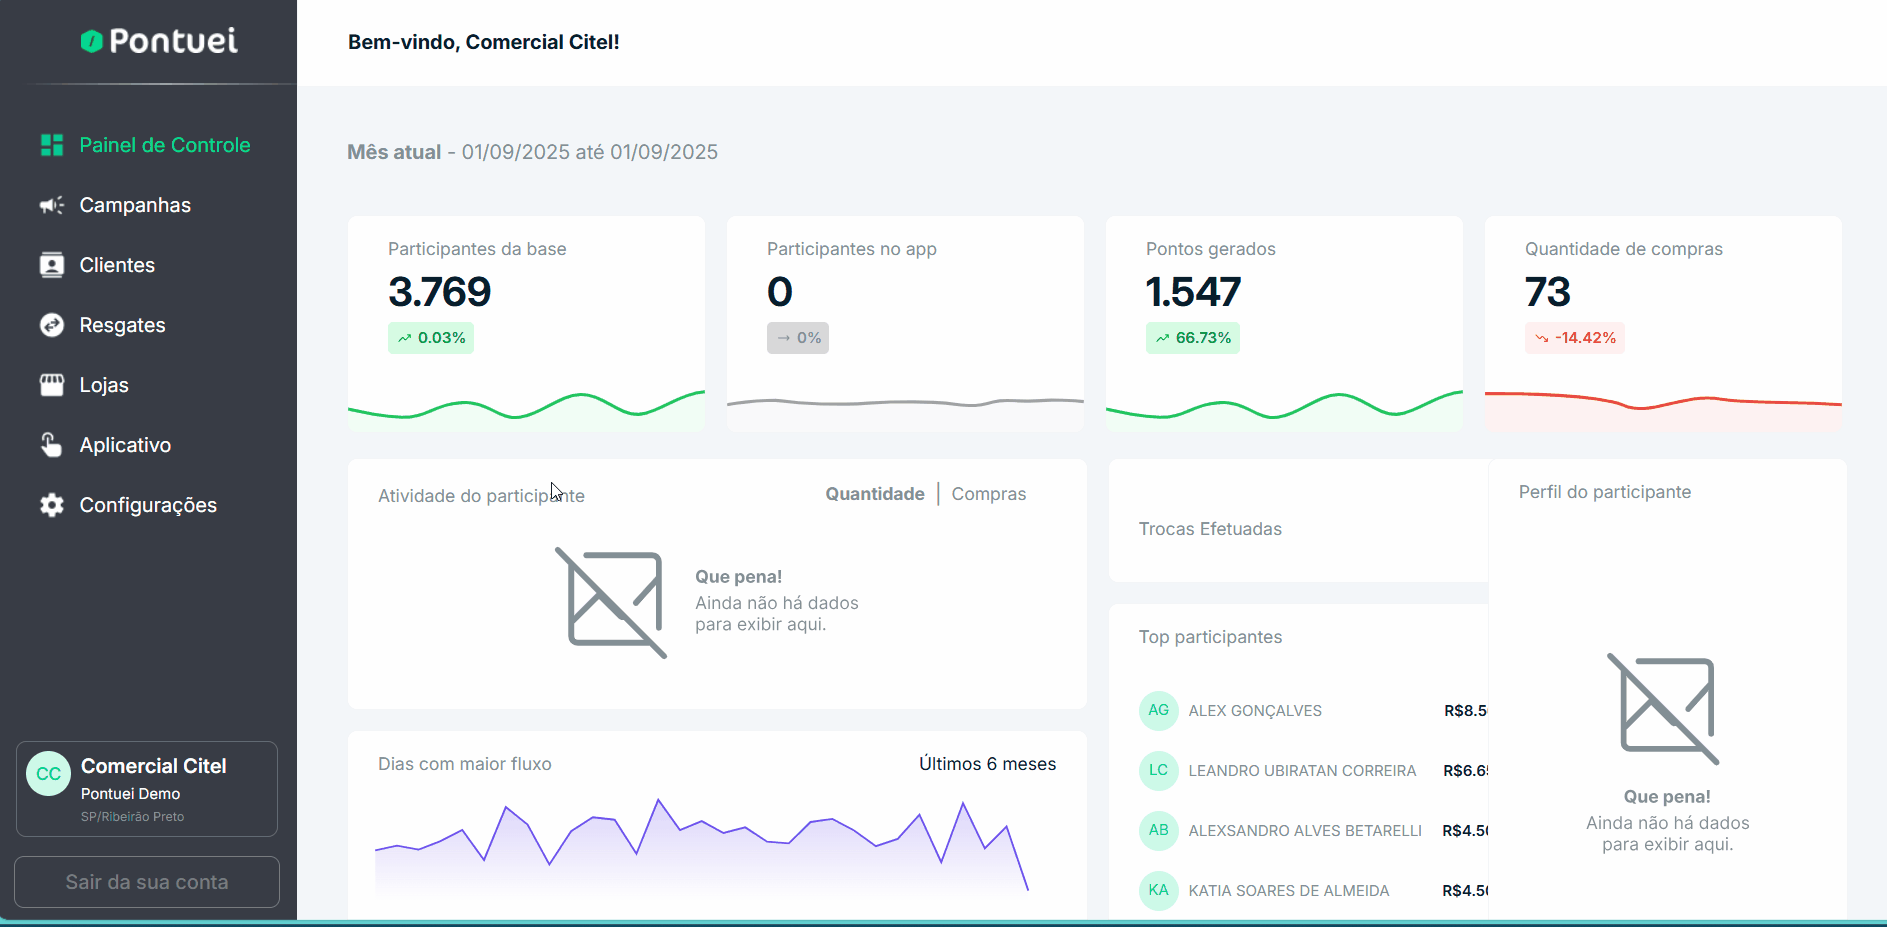
Task: Click the Pontuei logo in the sidebar
Action: (160, 41)
